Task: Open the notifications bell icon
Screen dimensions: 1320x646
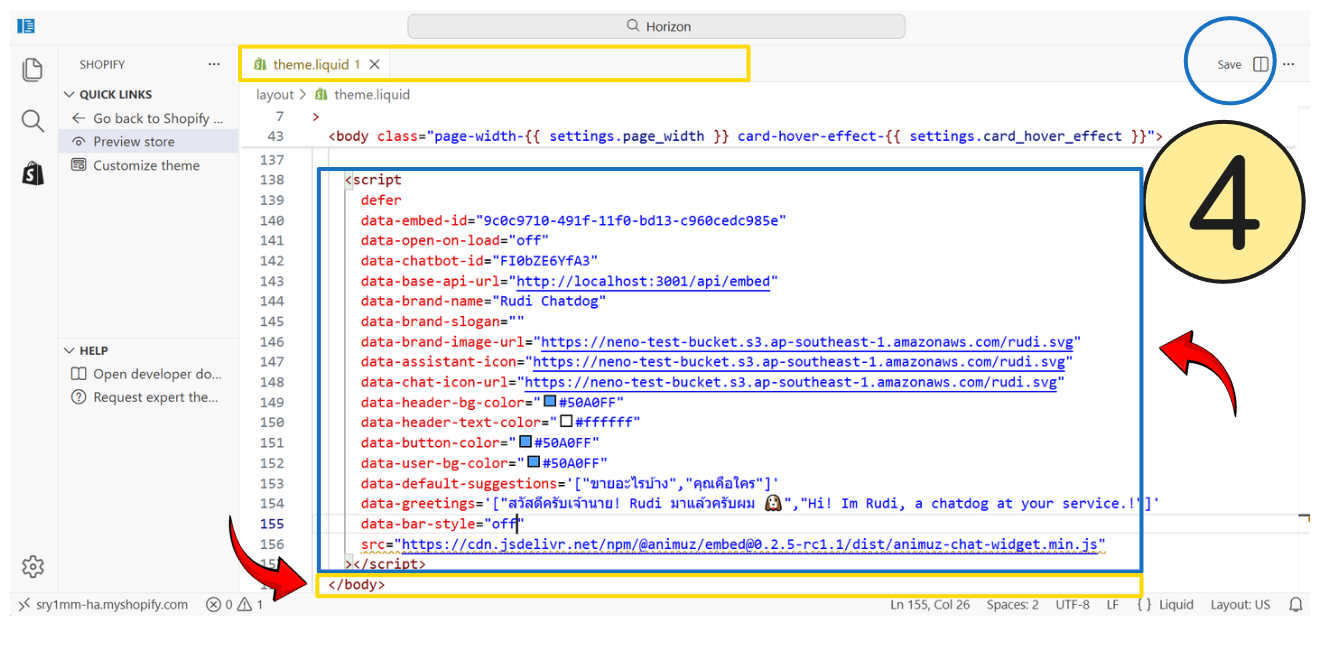Action: 1296,604
